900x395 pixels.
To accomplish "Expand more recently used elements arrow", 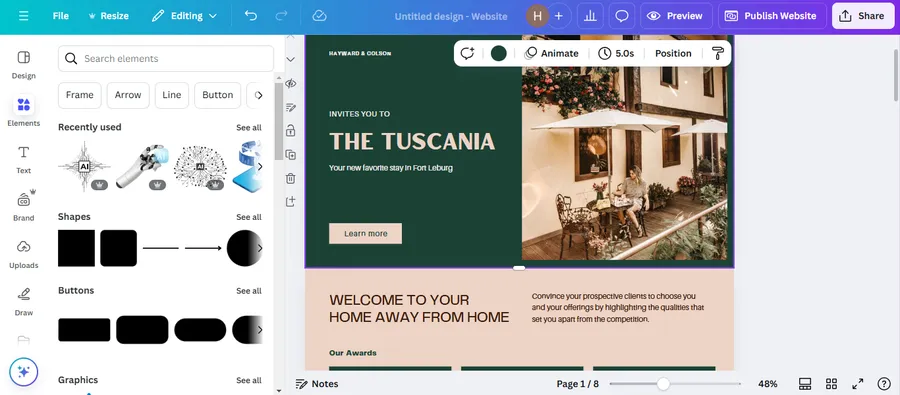I will click(x=259, y=166).
